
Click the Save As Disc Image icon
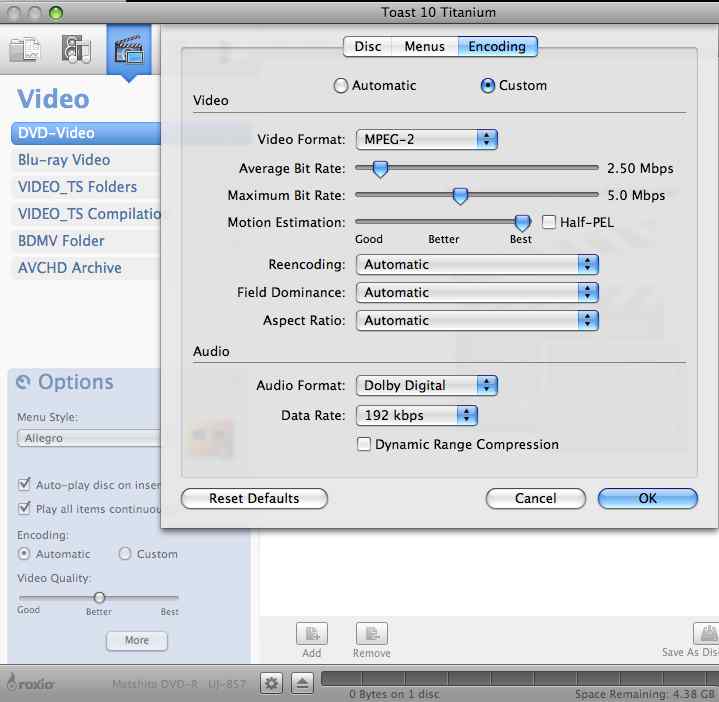click(x=707, y=634)
